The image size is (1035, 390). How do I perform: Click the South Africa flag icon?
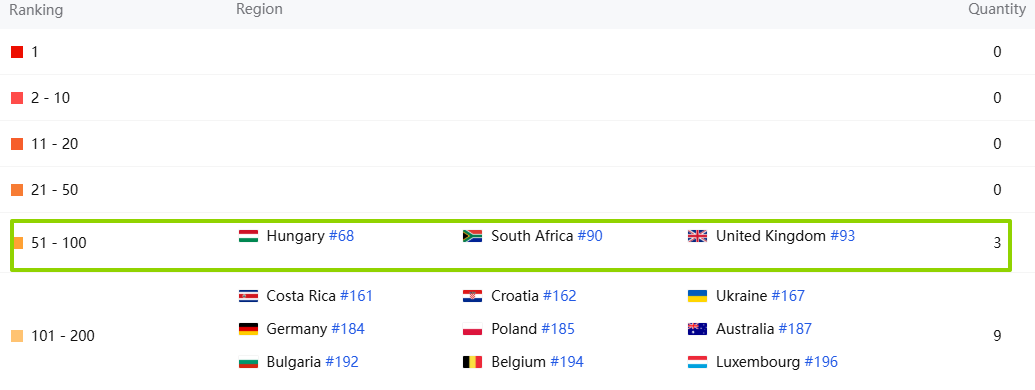coord(473,236)
